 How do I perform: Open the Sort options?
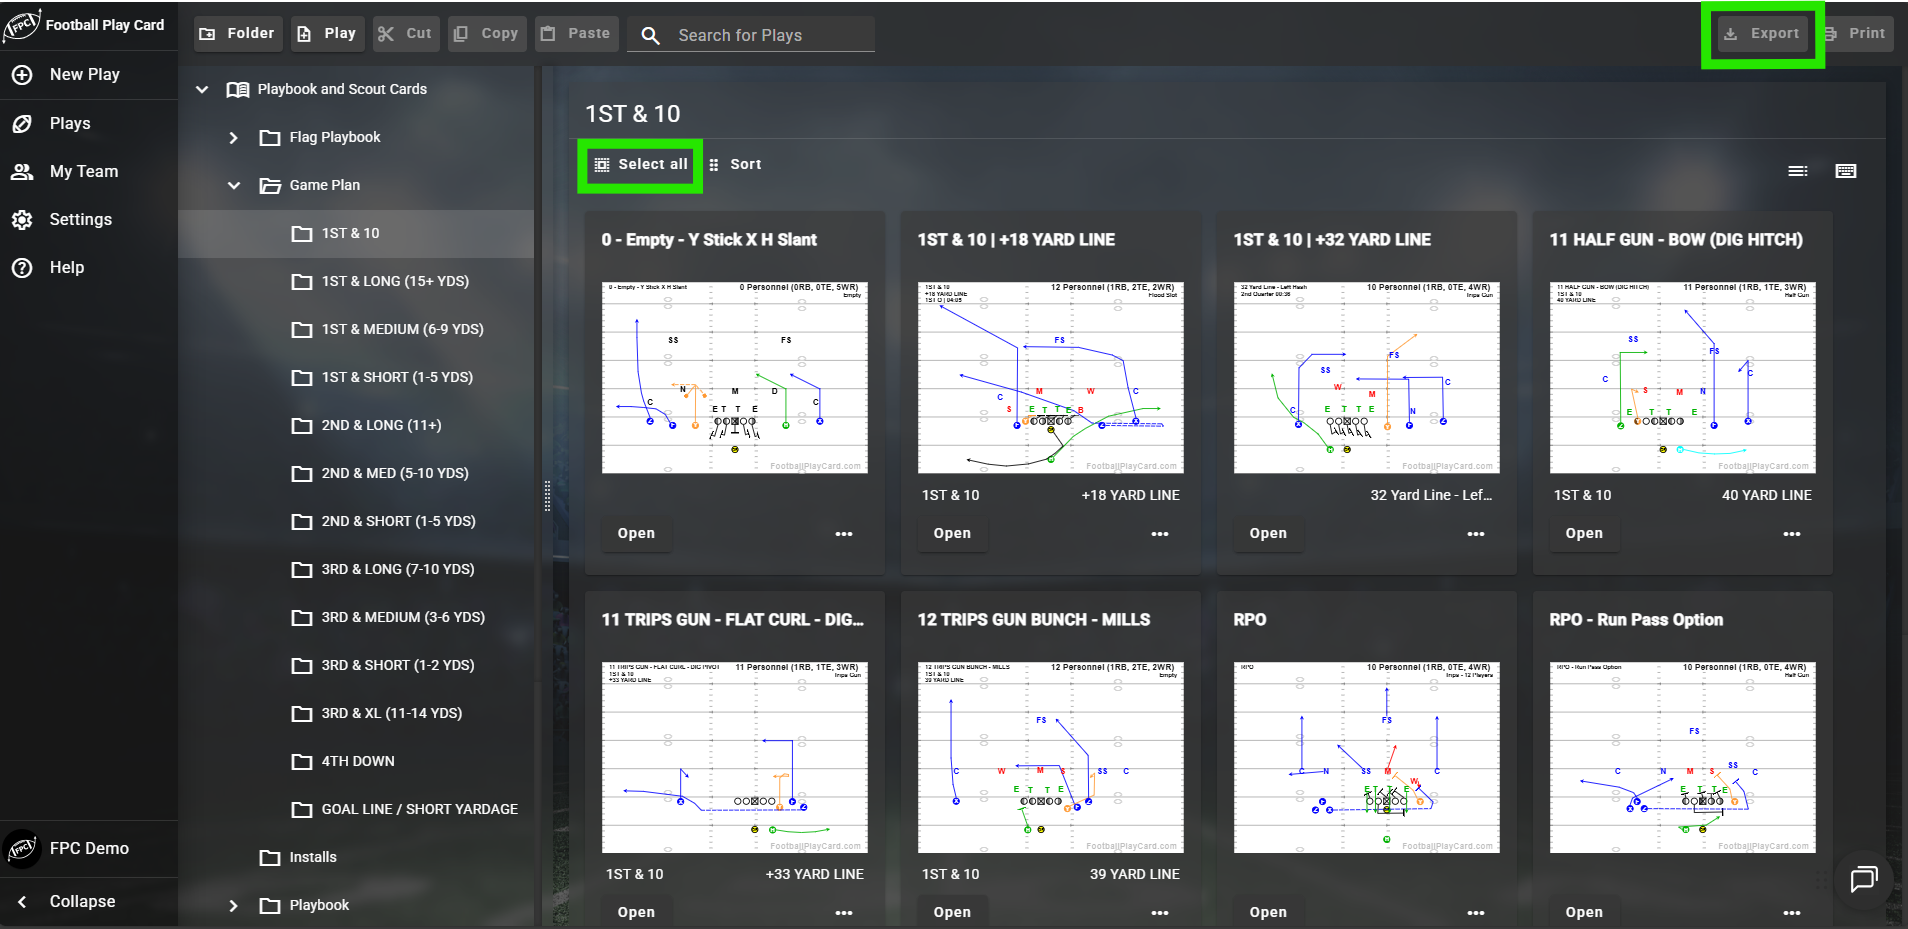coord(735,164)
